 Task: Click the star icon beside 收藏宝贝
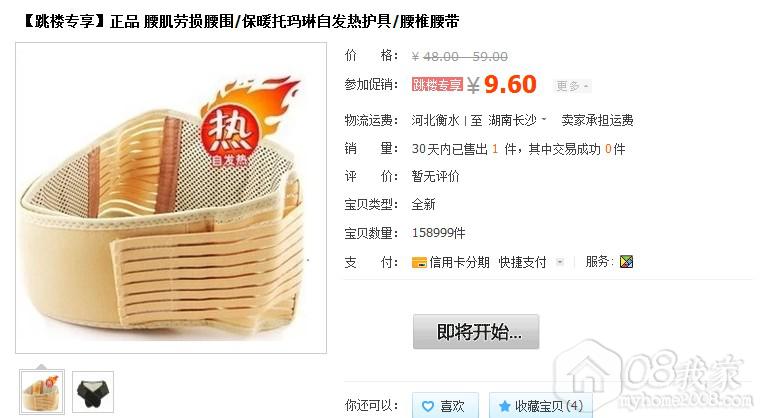505,406
